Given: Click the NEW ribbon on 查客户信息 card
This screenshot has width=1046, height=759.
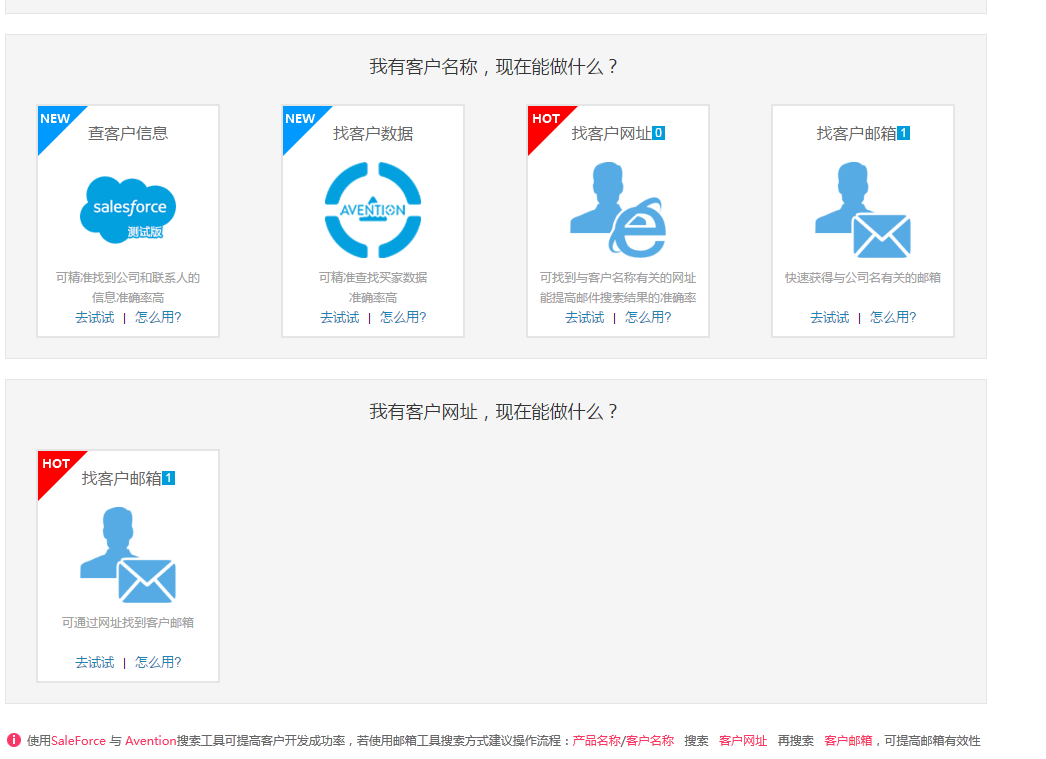Looking at the screenshot, I should tap(54, 120).
